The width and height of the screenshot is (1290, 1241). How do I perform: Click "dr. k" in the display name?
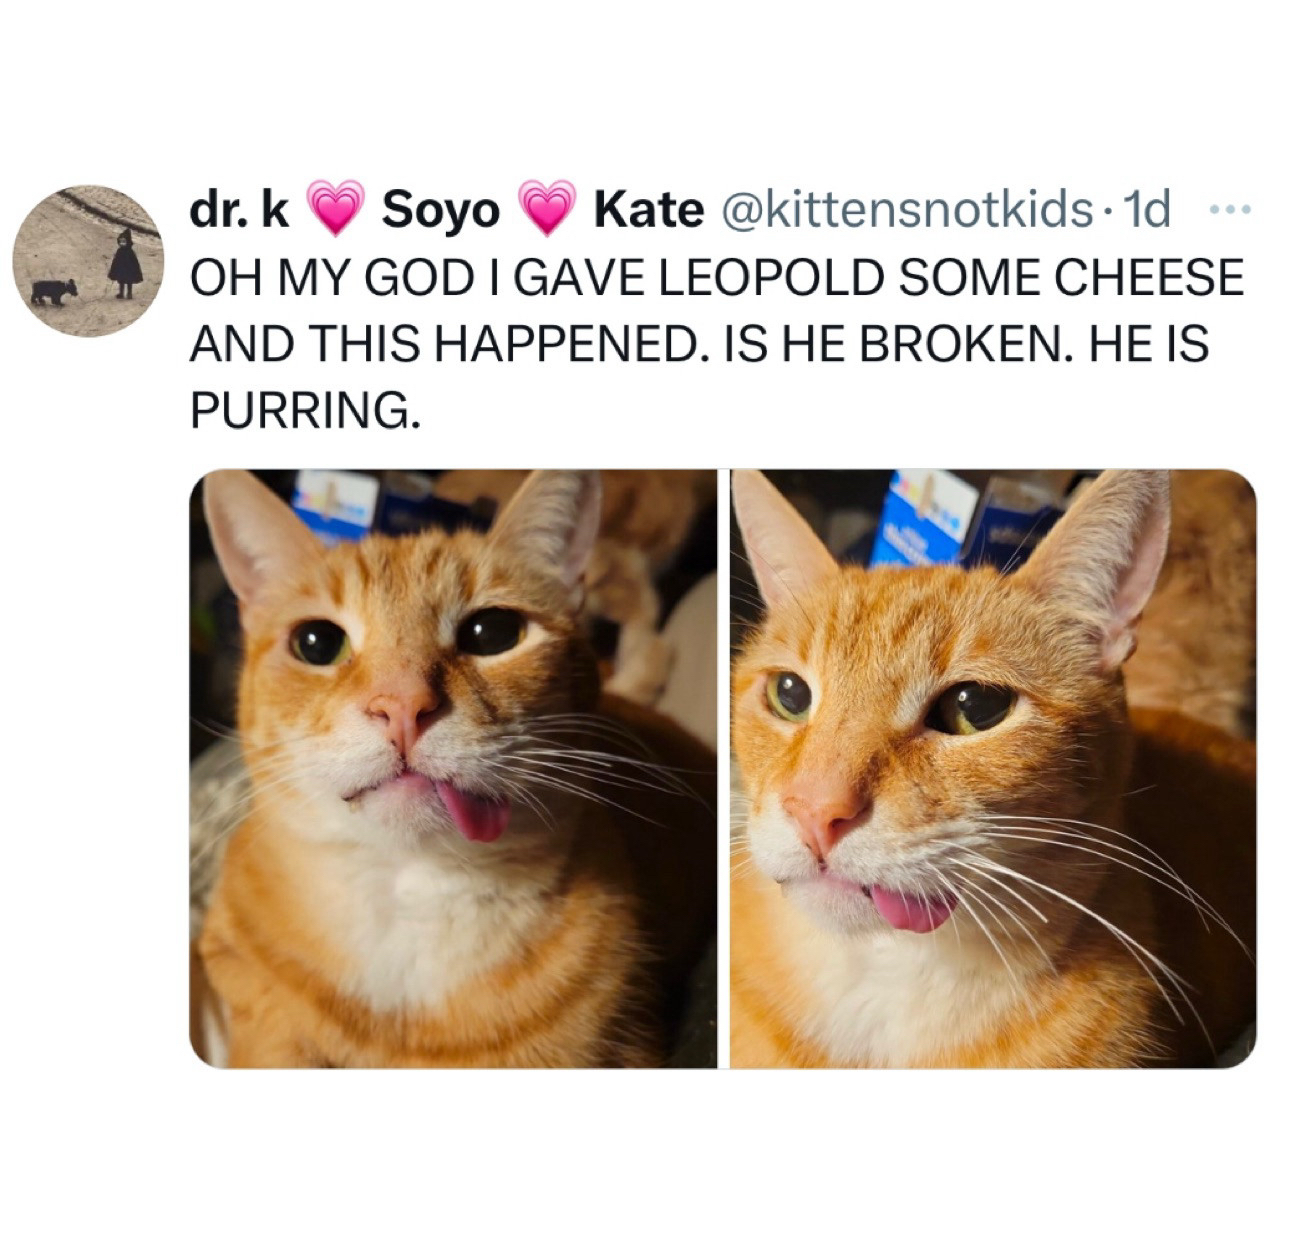[240, 210]
